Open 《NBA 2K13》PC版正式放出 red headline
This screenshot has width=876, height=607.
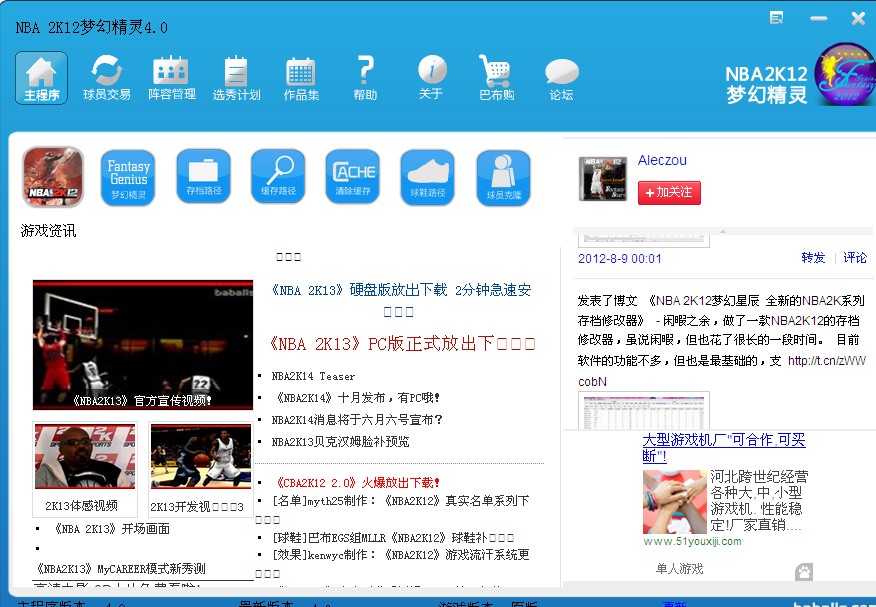pos(402,343)
